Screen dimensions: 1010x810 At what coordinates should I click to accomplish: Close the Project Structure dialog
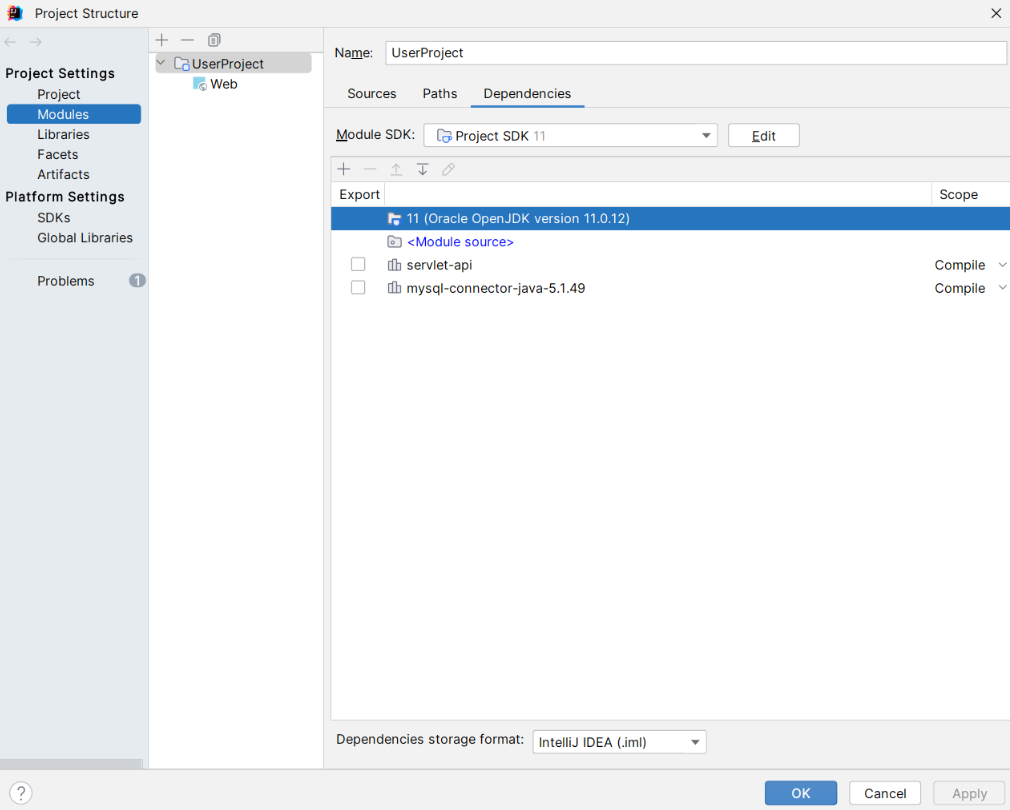pyautogui.click(x=996, y=13)
